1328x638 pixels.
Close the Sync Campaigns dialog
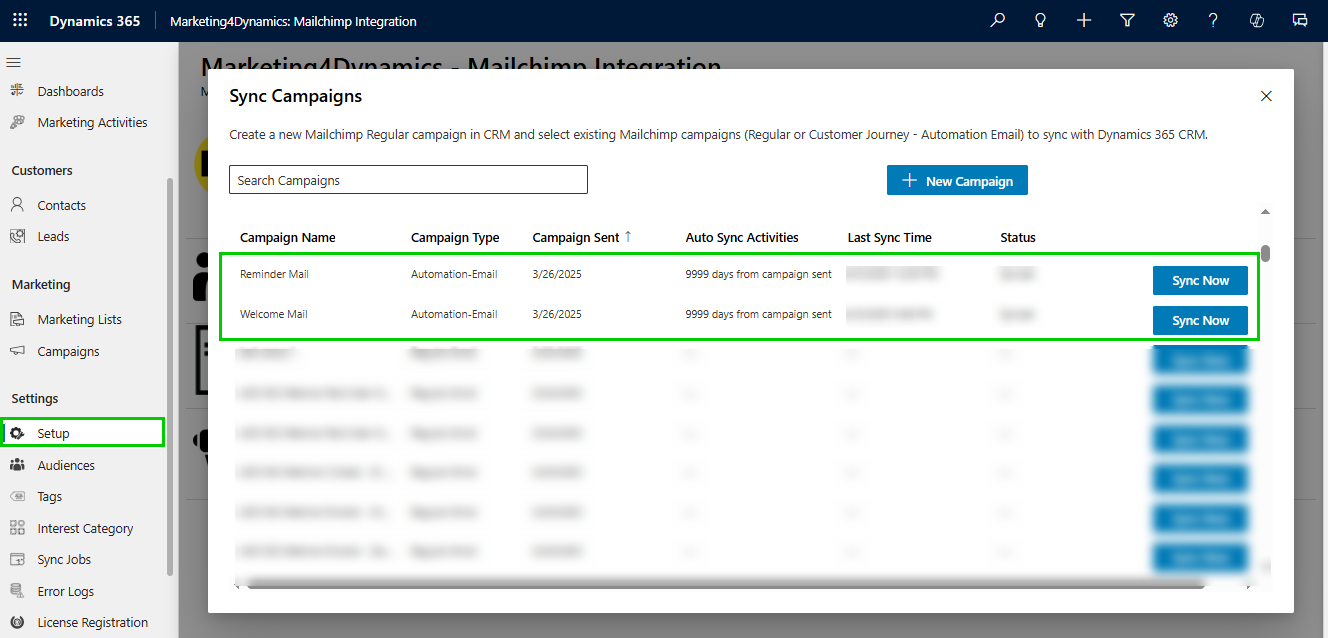tap(1266, 96)
